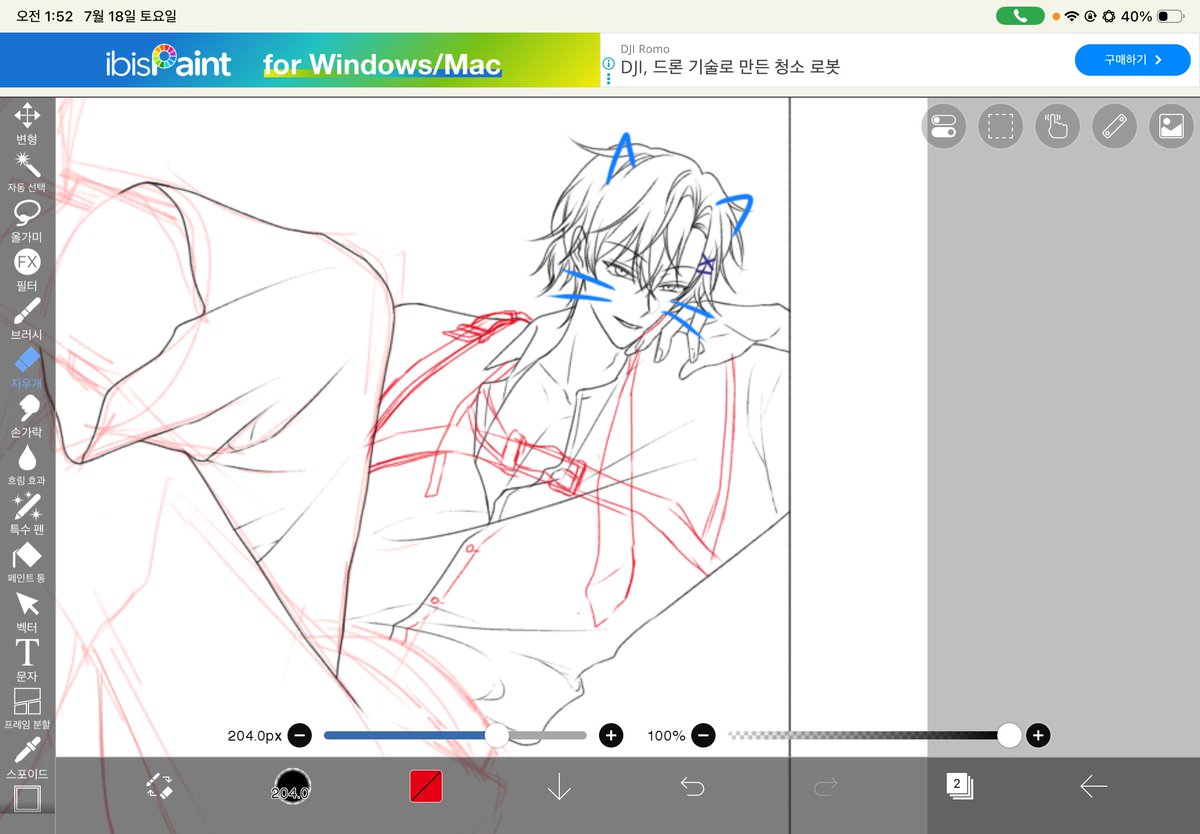This screenshot has height=834, width=1200.
Task: Open the canvas tool below 스포이드
Action: [27, 799]
